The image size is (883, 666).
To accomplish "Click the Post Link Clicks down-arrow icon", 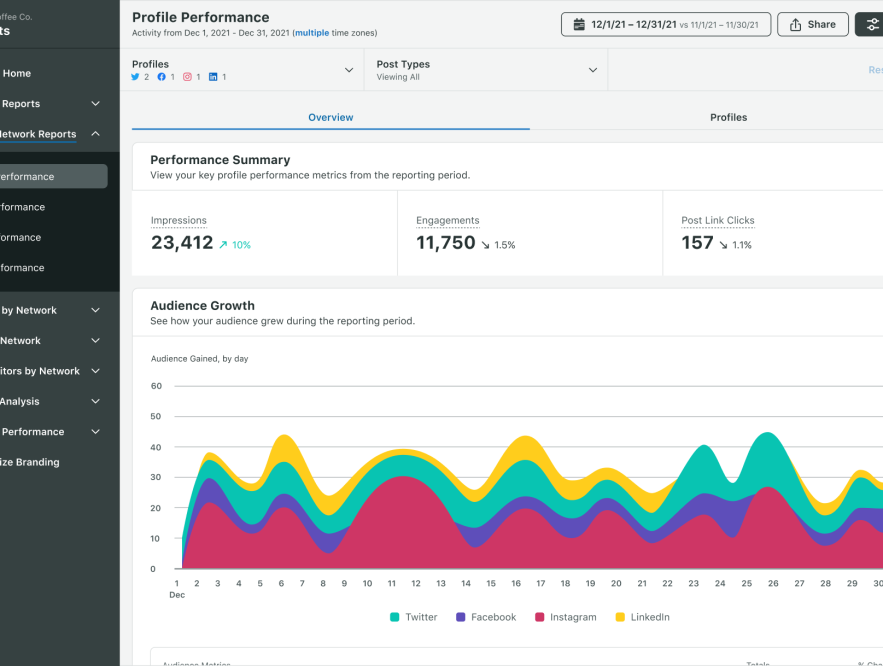I will pyautogui.click(x=723, y=244).
